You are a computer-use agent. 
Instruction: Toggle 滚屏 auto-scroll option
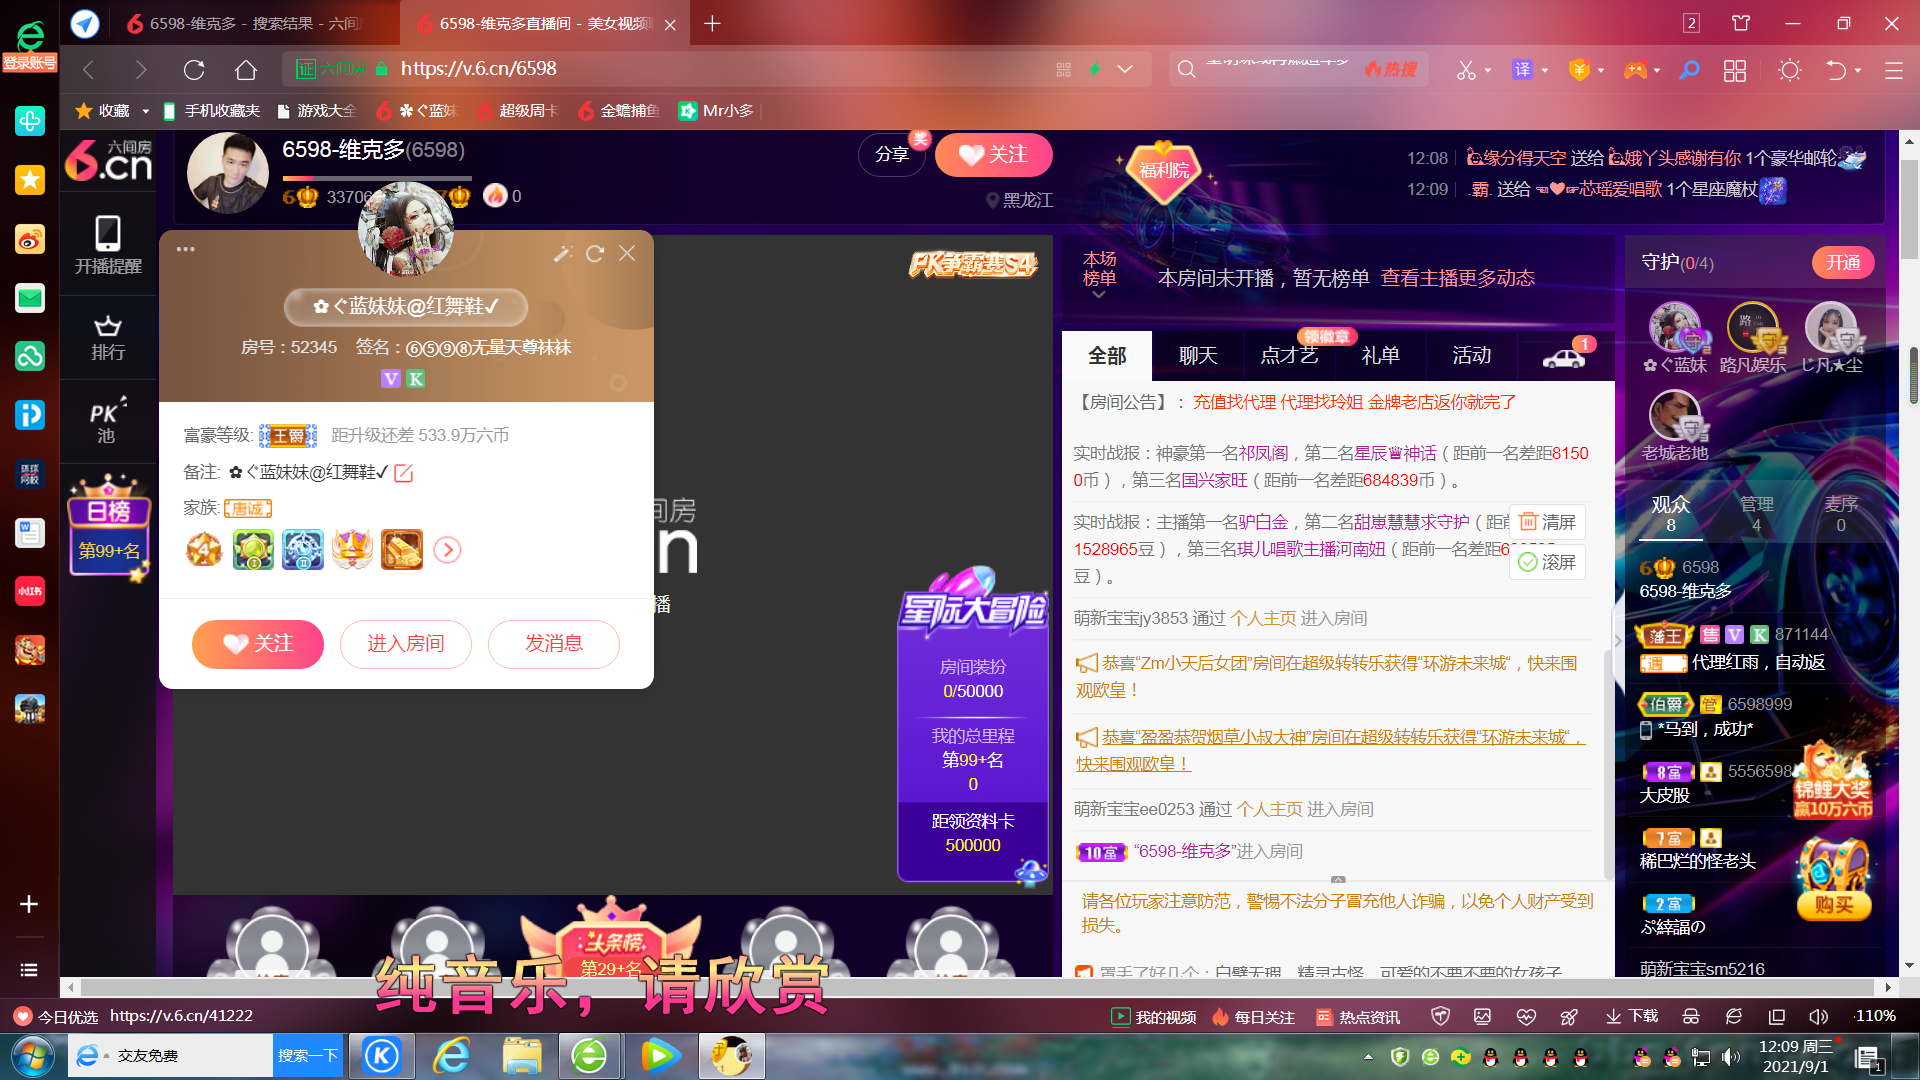(1547, 563)
